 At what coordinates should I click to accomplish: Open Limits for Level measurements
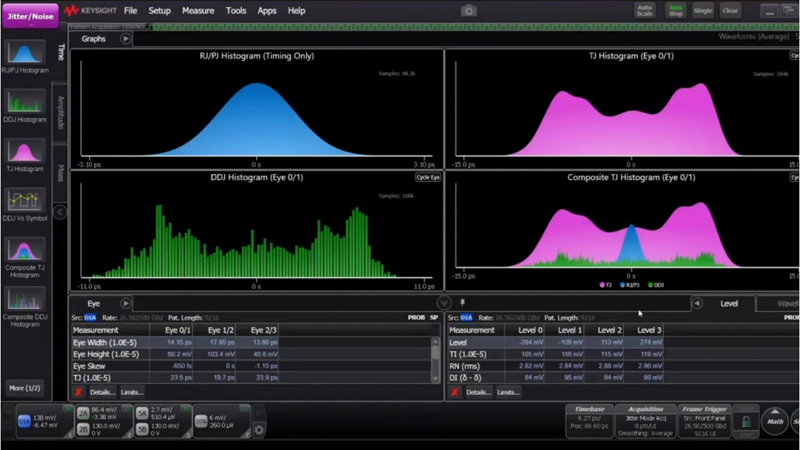508,392
